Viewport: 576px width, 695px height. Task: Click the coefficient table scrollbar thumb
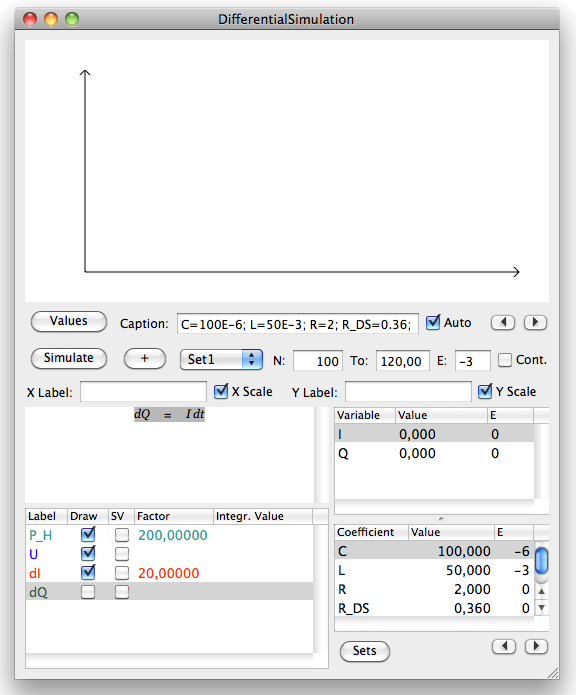coord(541,561)
